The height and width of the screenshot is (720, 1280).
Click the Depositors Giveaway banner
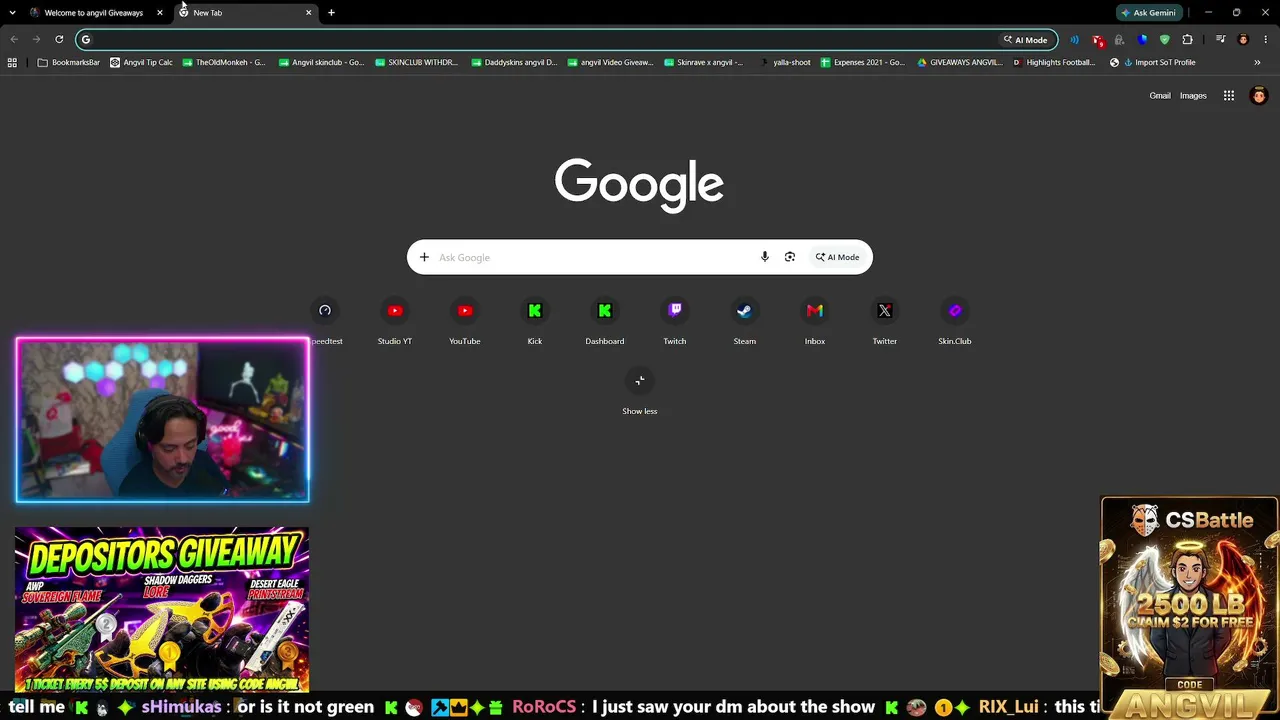point(162,609)
